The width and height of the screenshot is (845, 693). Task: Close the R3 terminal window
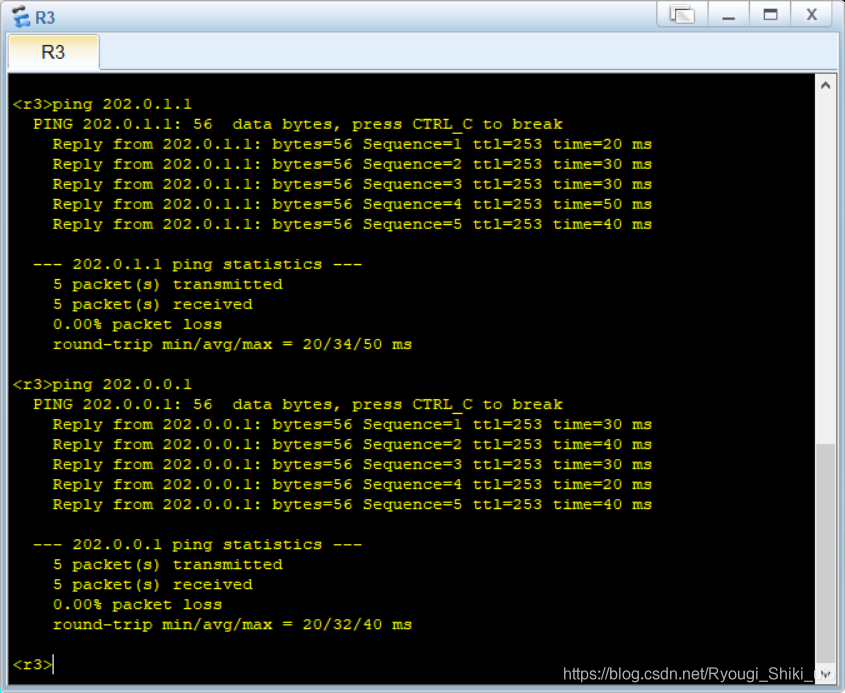(812, 15)
